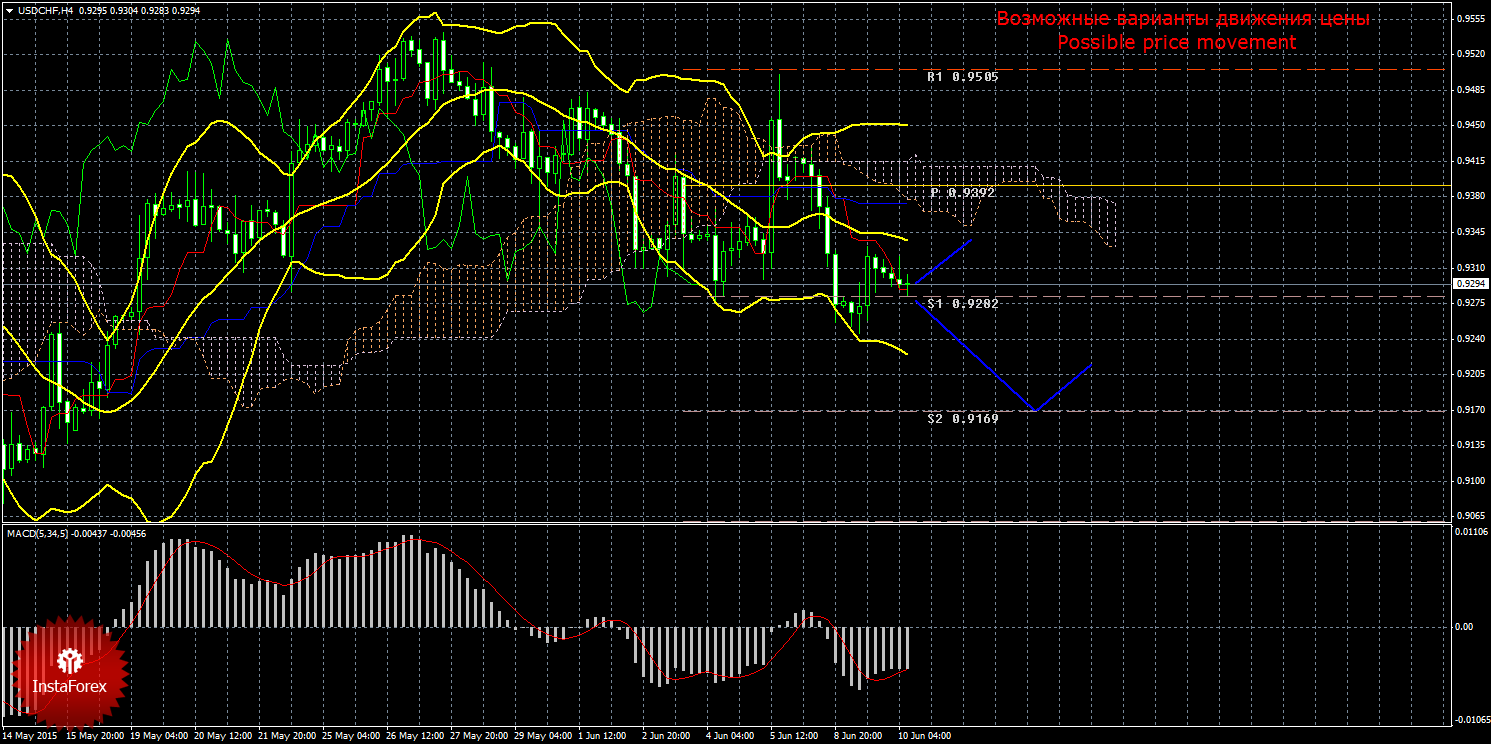Click the 26 May 12:00 time label

[416, 736]
